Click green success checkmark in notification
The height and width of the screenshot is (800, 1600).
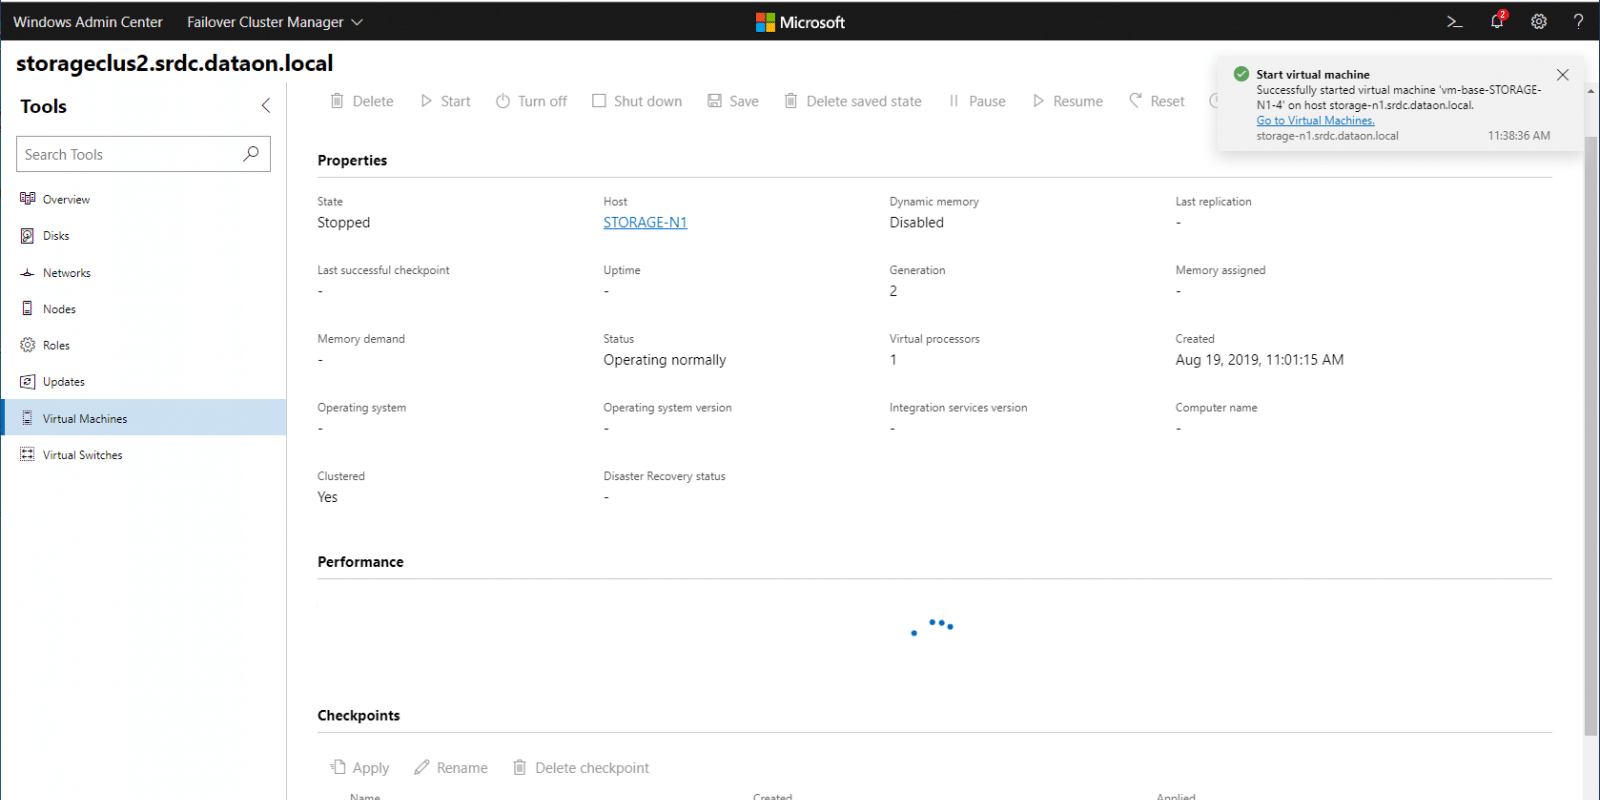coord(1241,74)
